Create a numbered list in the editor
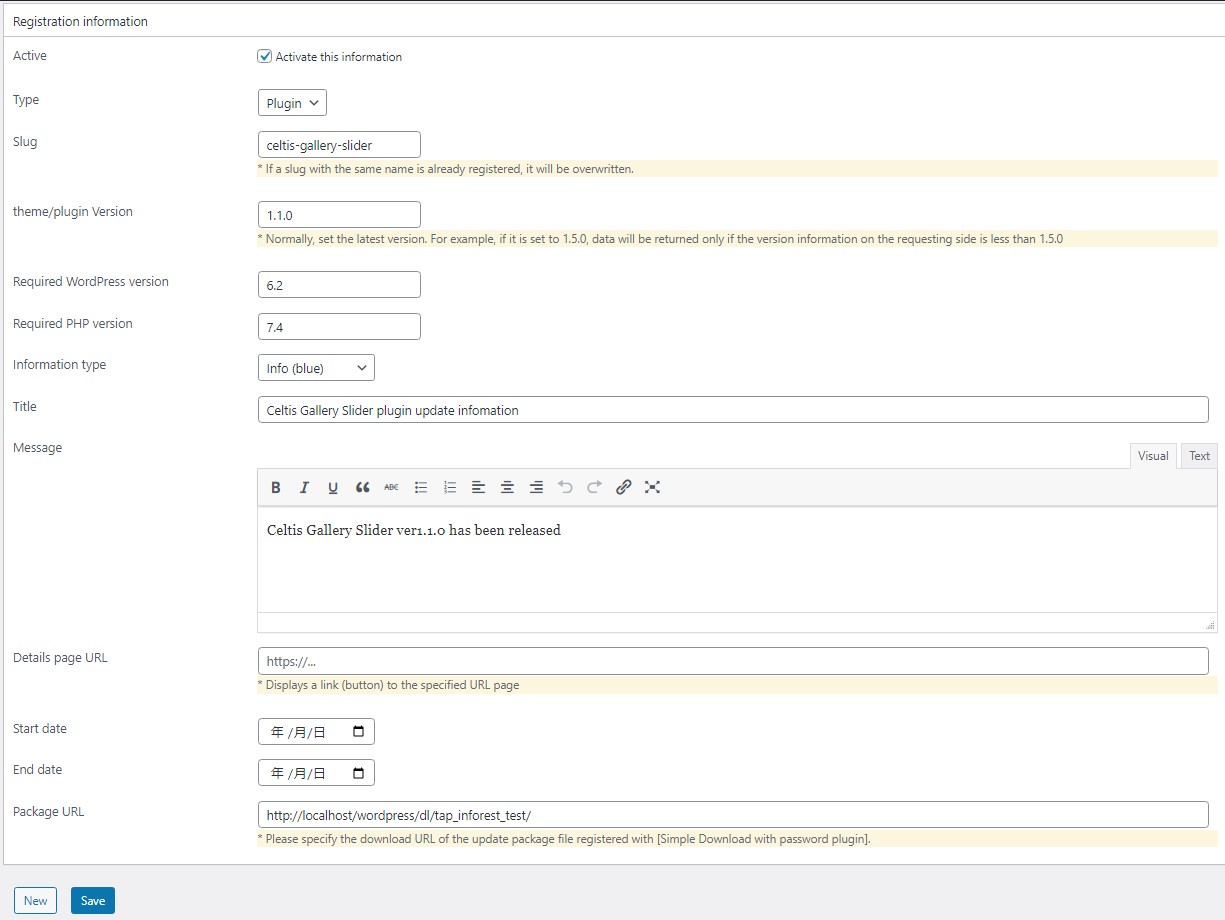 449,487
